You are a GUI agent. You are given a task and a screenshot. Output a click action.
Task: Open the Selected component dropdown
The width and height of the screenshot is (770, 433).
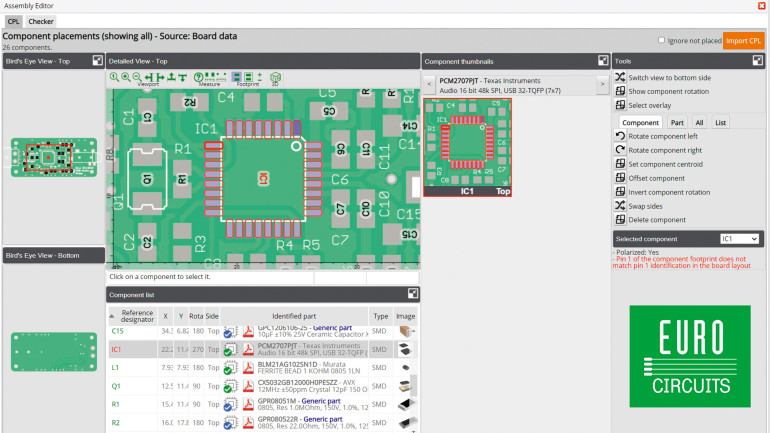tap(741, 239)
